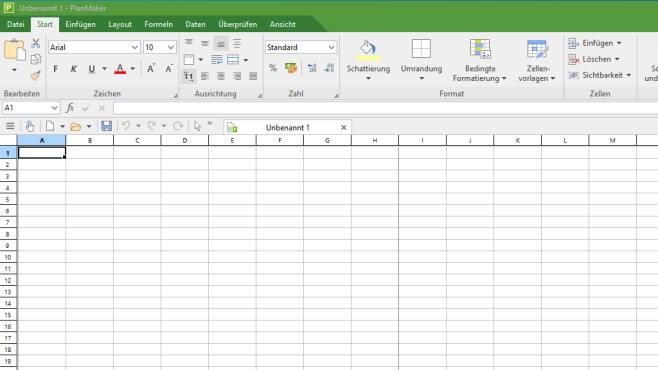This screenshot has width=658, height=370.
Task: Open the Standard number format dropdown
Action: click(332, 47)
